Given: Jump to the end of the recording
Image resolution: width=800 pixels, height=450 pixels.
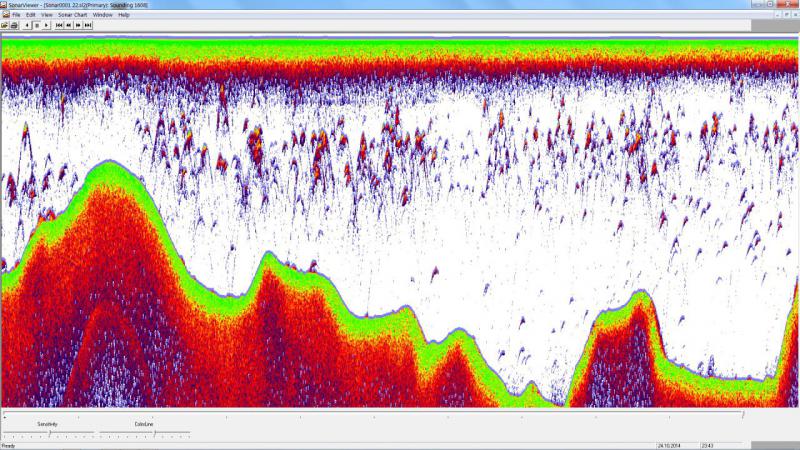Looking at the screenshot, I should click(87, 25).
